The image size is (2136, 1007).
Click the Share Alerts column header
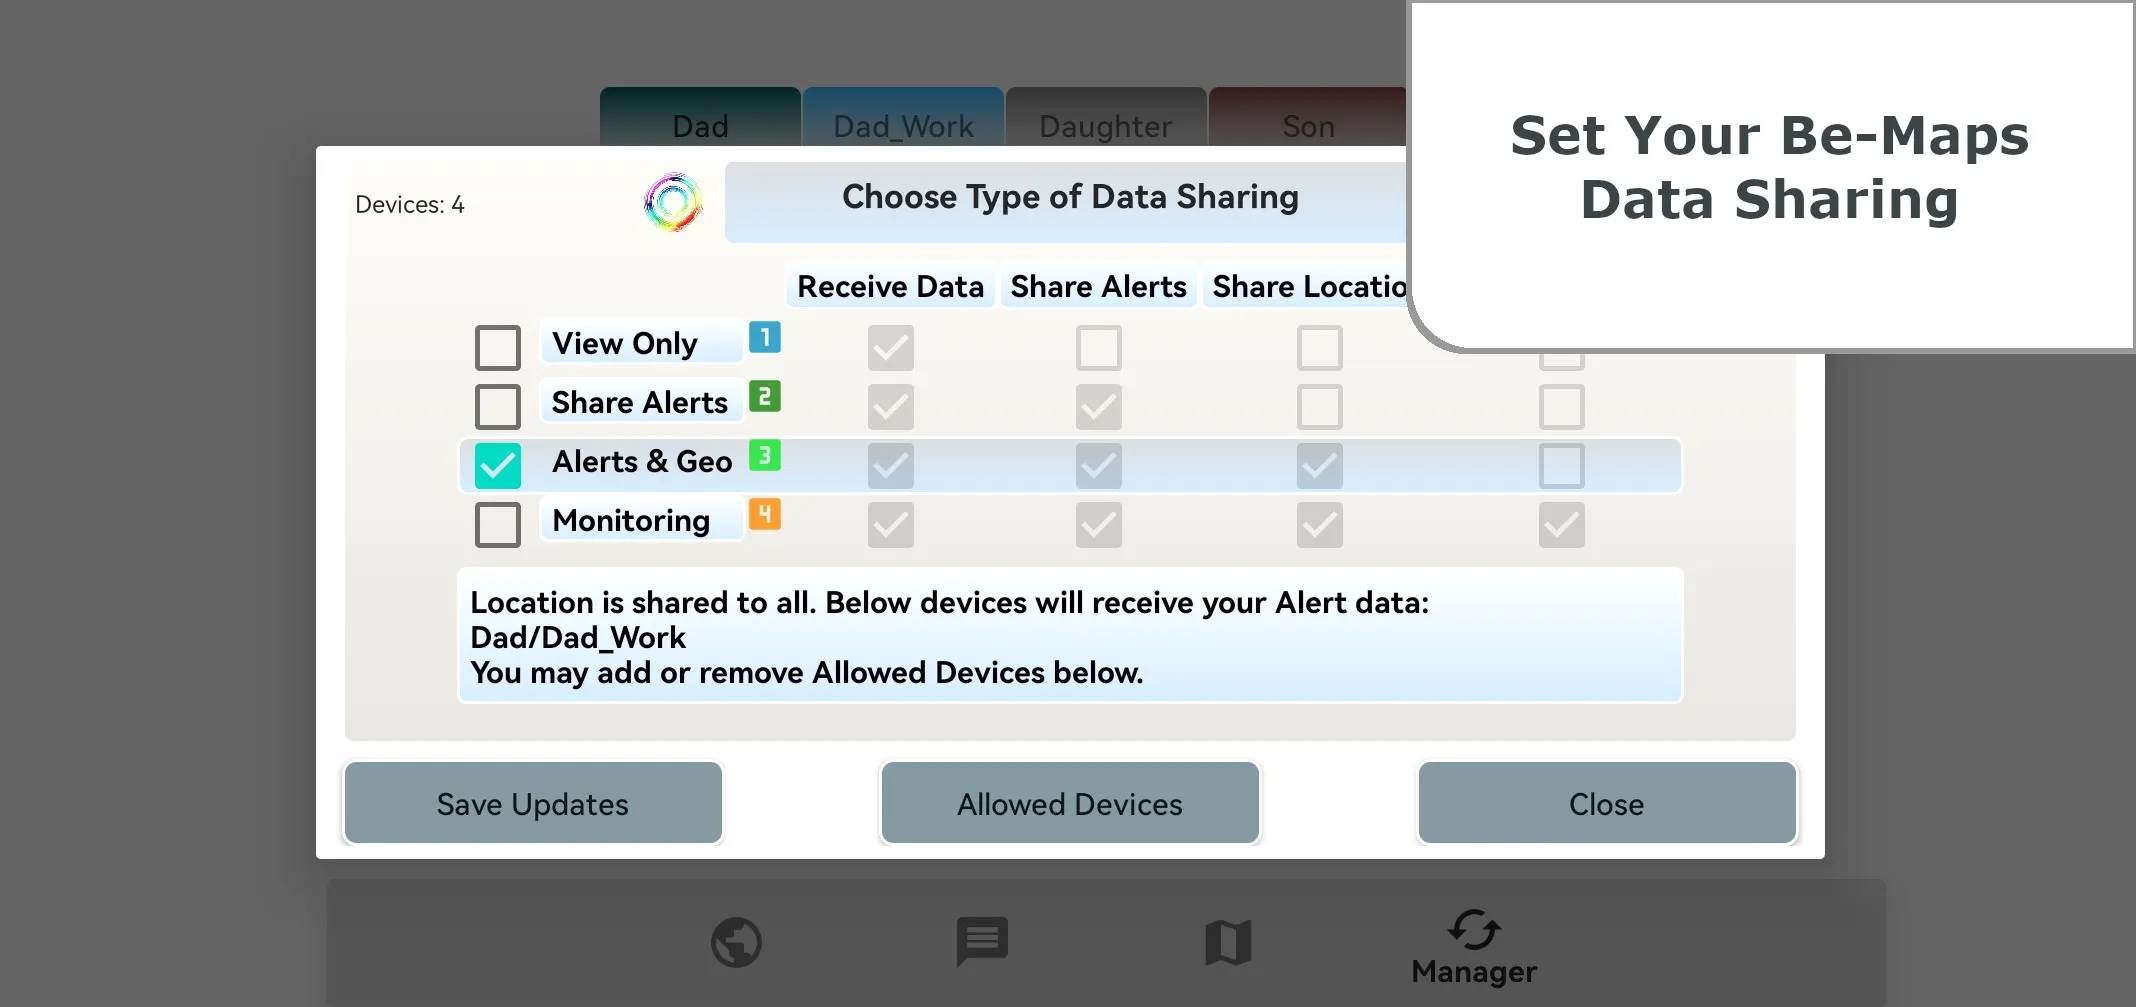pyautogui.click(x=1098, y=287)
